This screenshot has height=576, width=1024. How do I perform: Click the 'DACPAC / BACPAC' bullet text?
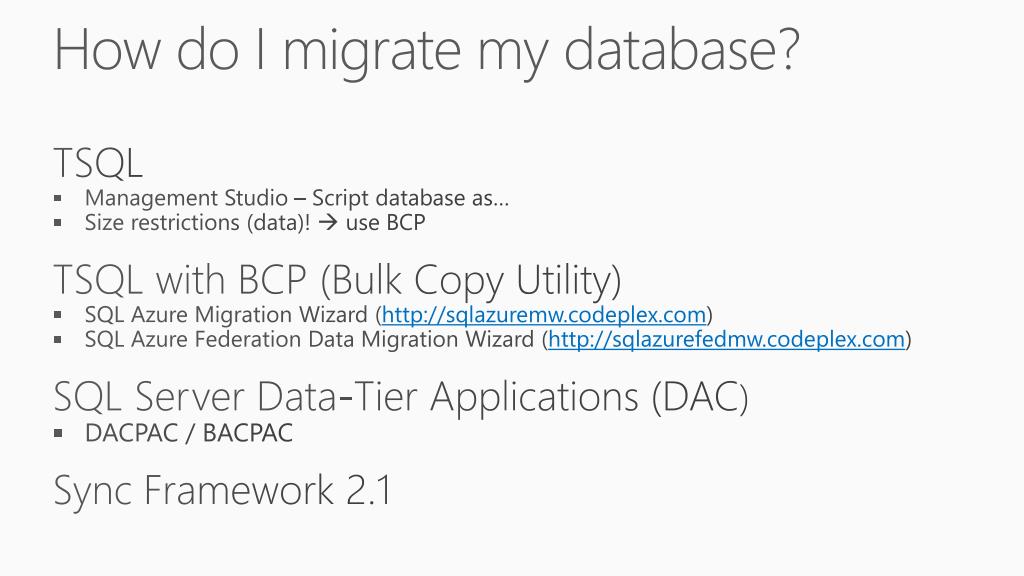pos(189,433)
